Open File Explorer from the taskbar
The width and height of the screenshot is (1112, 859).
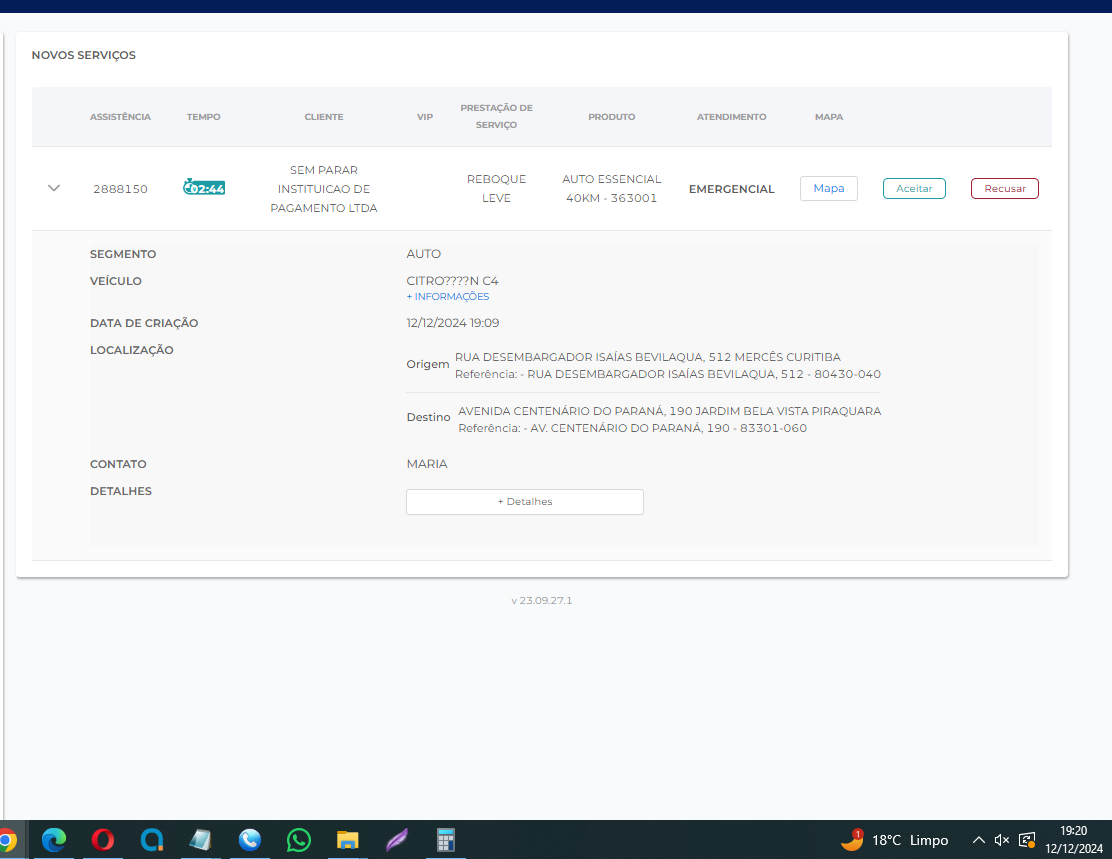coord(348,840)
